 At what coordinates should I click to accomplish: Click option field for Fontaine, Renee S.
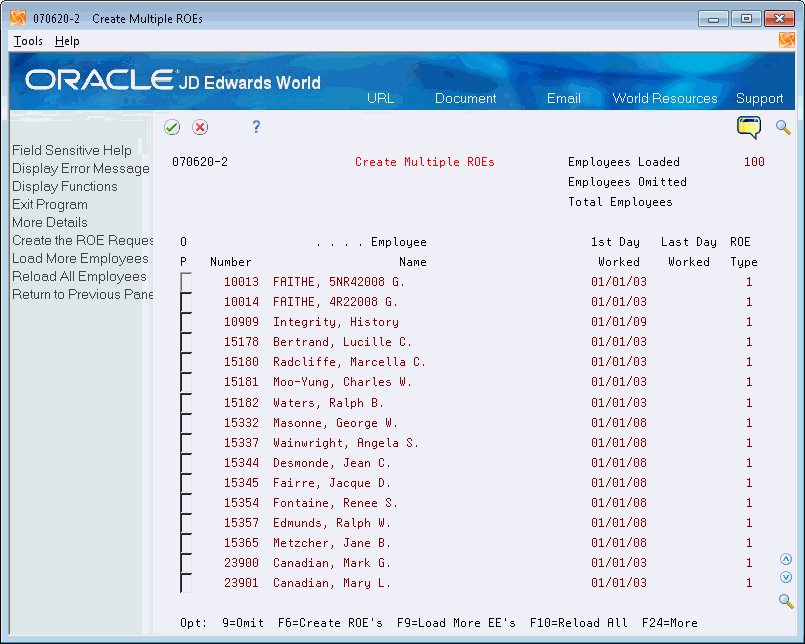click(x=186, y=503)
